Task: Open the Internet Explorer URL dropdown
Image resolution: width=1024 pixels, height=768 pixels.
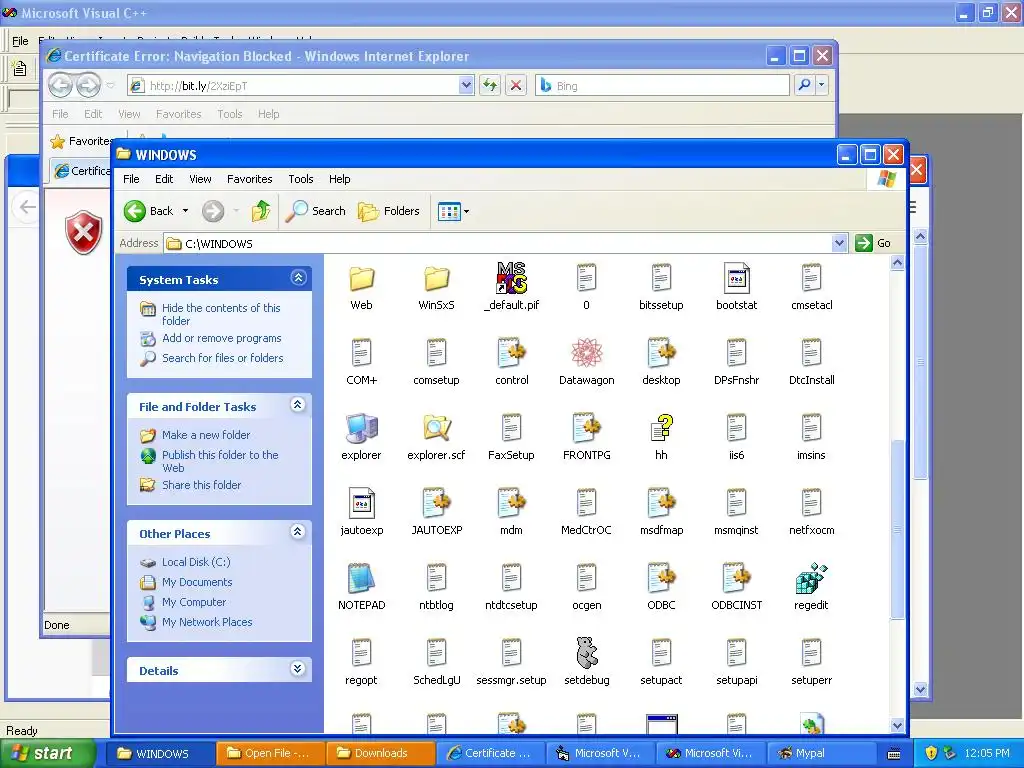Action: (x=466, y=85)
